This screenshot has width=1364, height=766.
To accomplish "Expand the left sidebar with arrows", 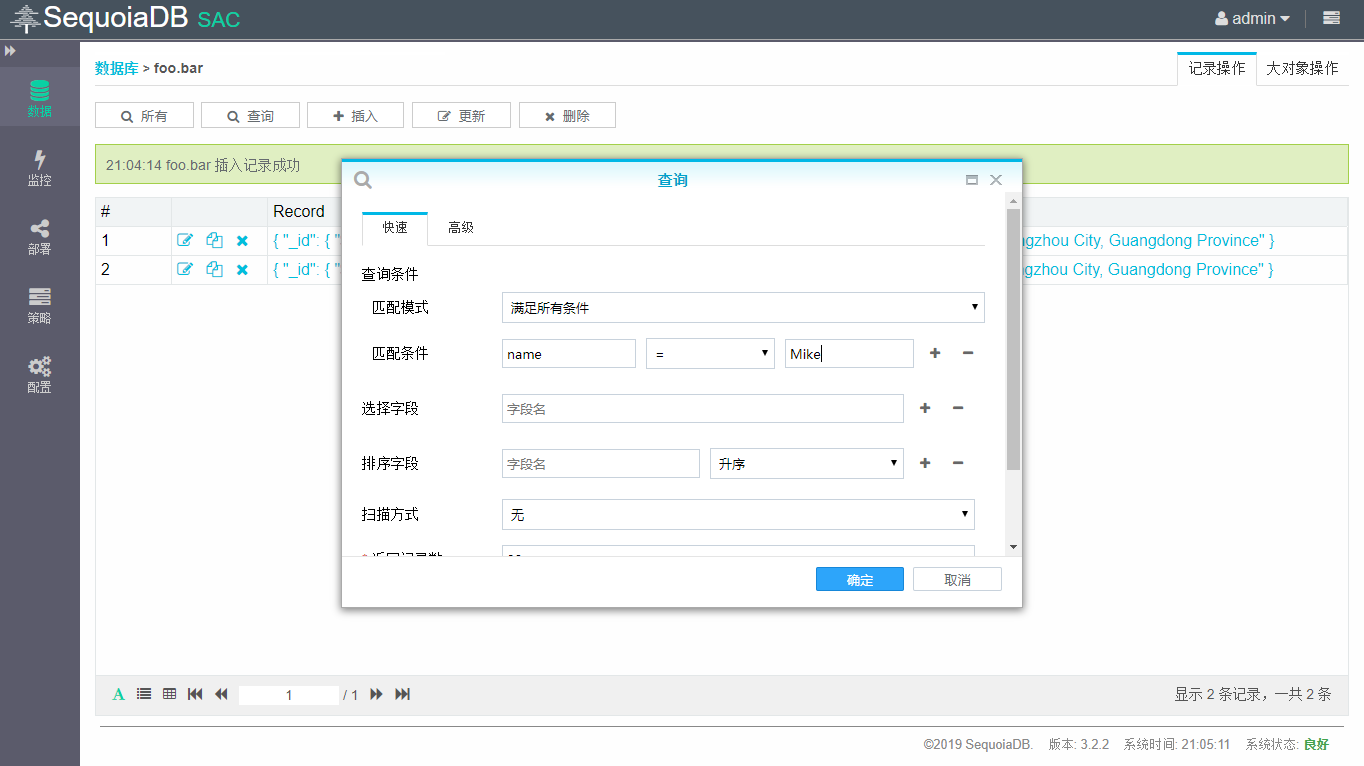I will click(x=10, y=51).
